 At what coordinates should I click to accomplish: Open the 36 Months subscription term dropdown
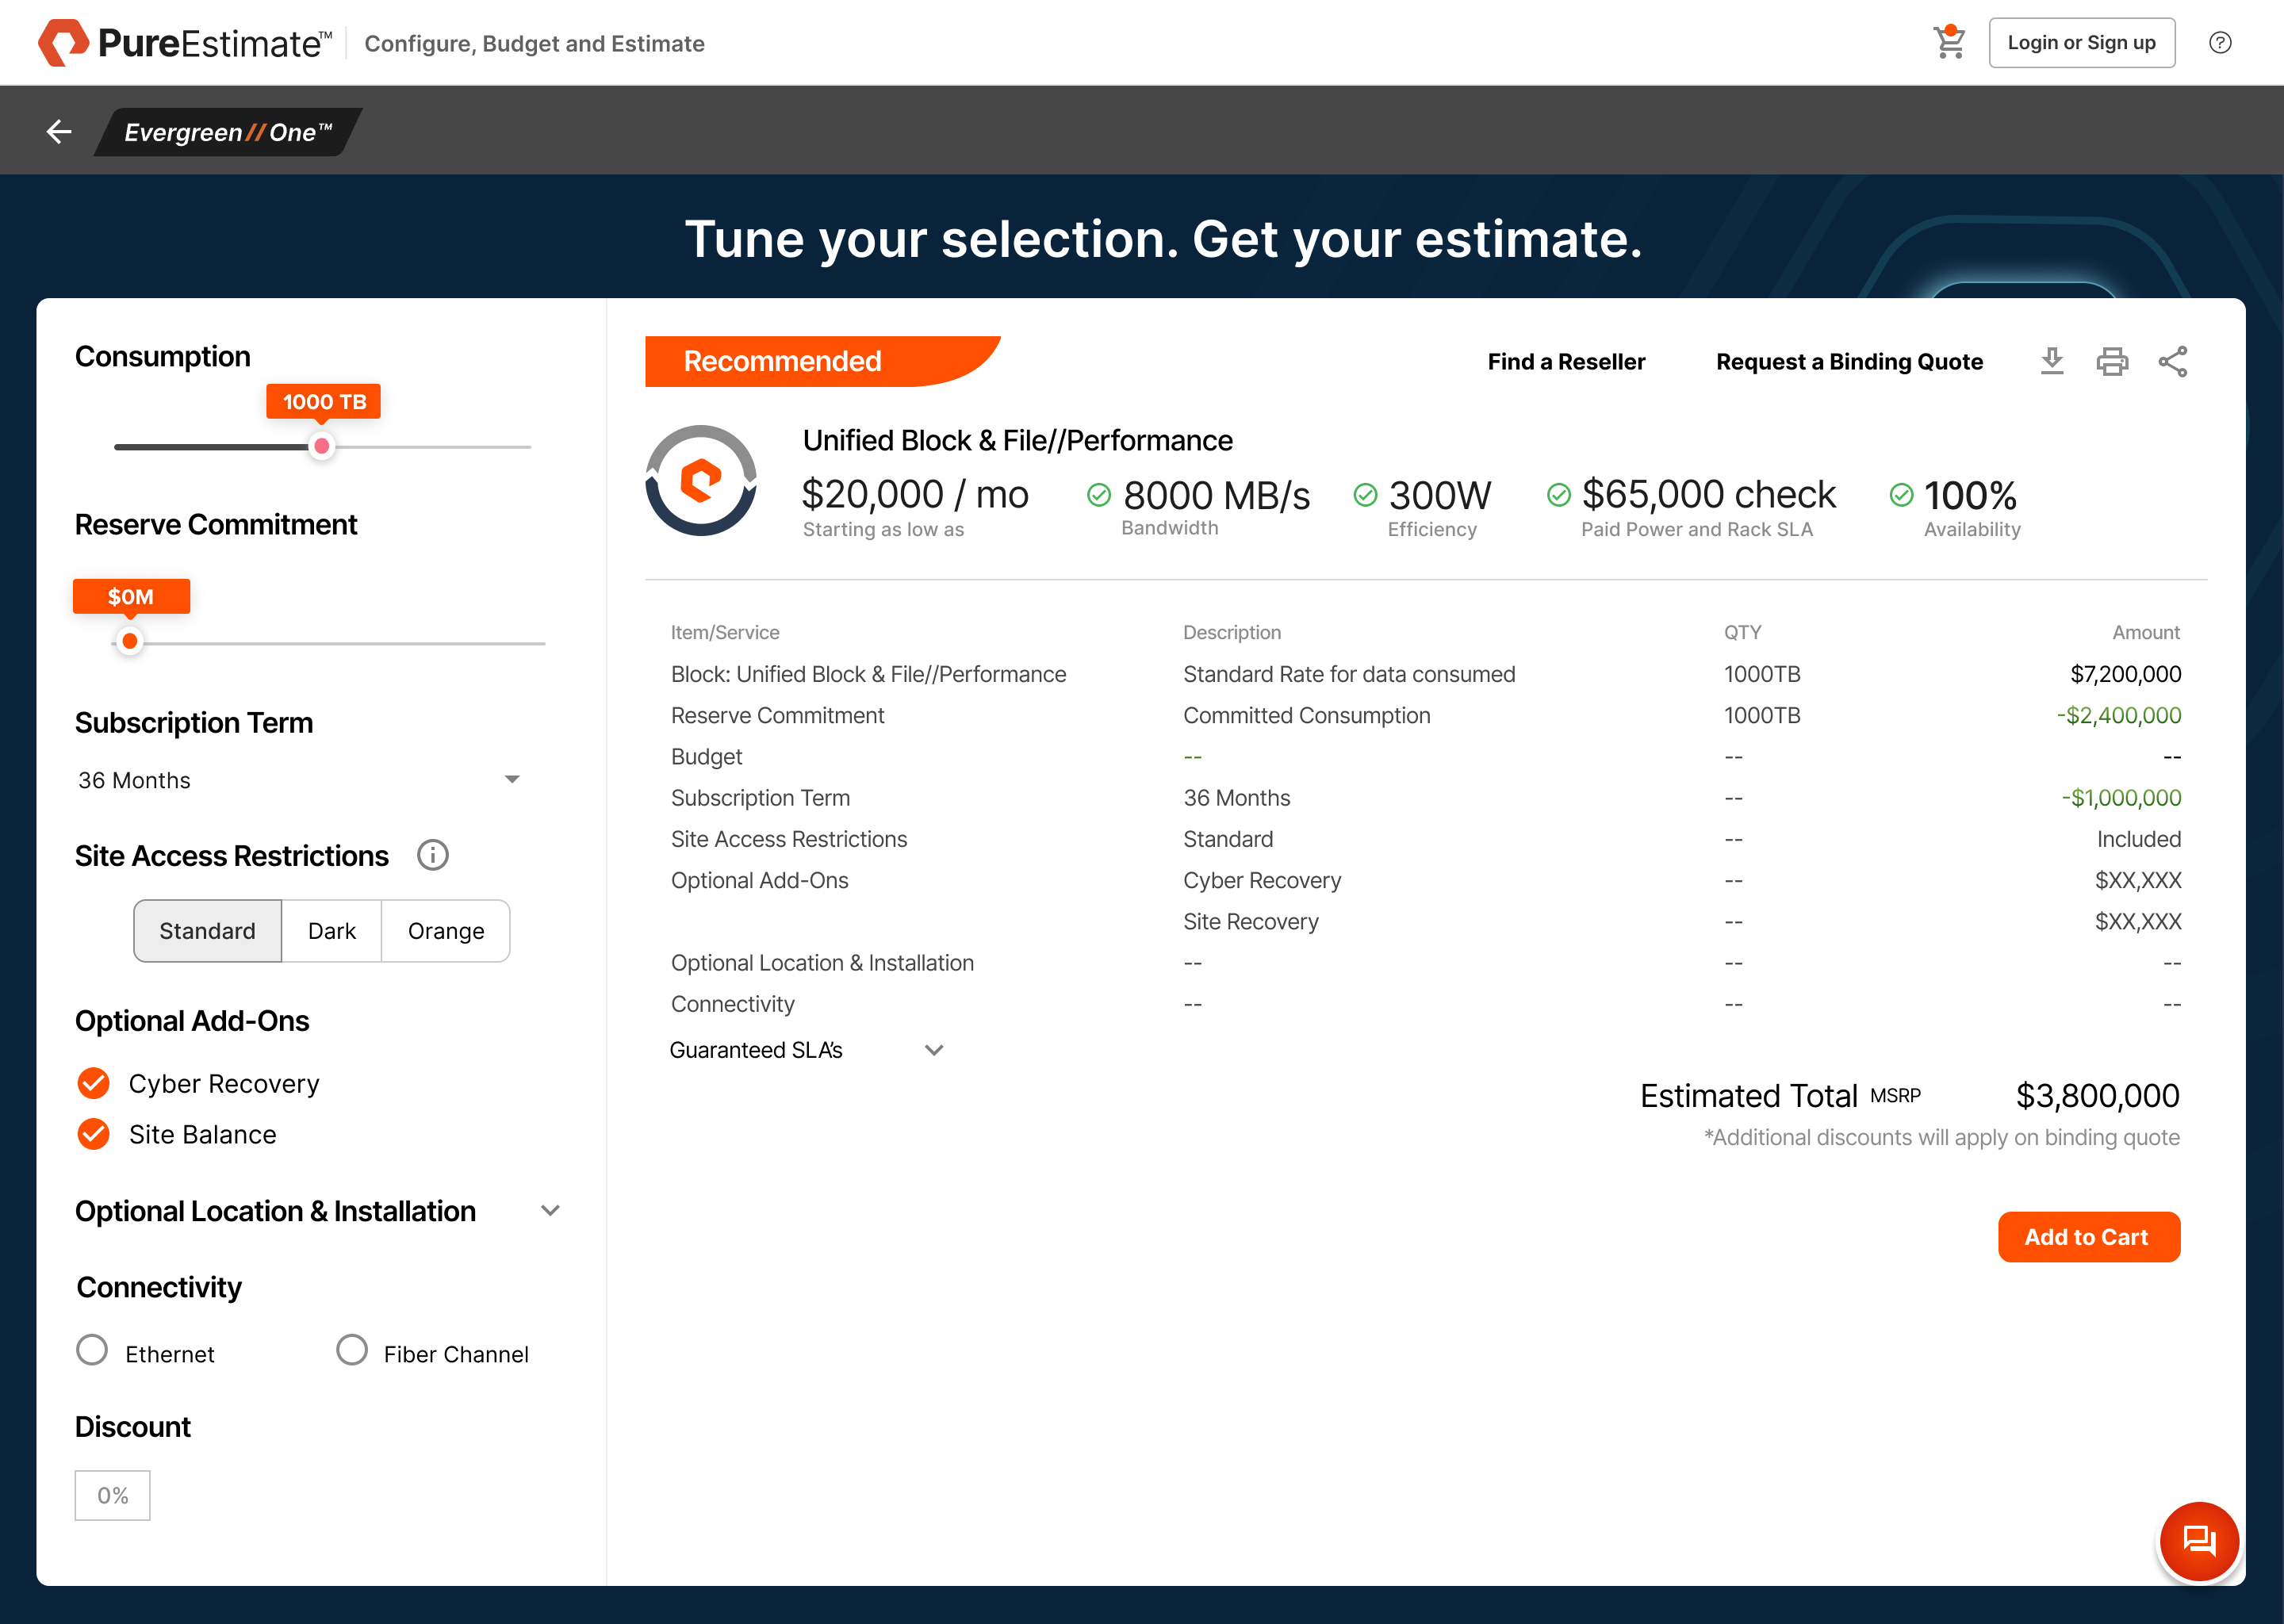point(299,780)
